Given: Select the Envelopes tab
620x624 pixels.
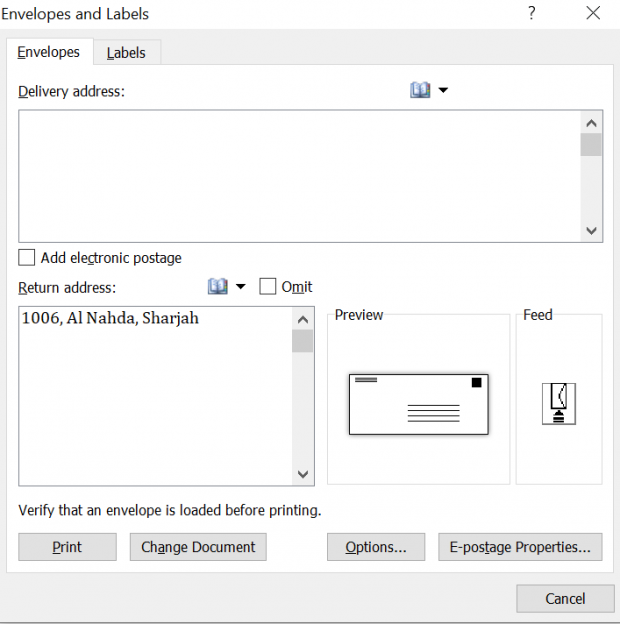Looking at the screenshot, I should tap(49, 52).
